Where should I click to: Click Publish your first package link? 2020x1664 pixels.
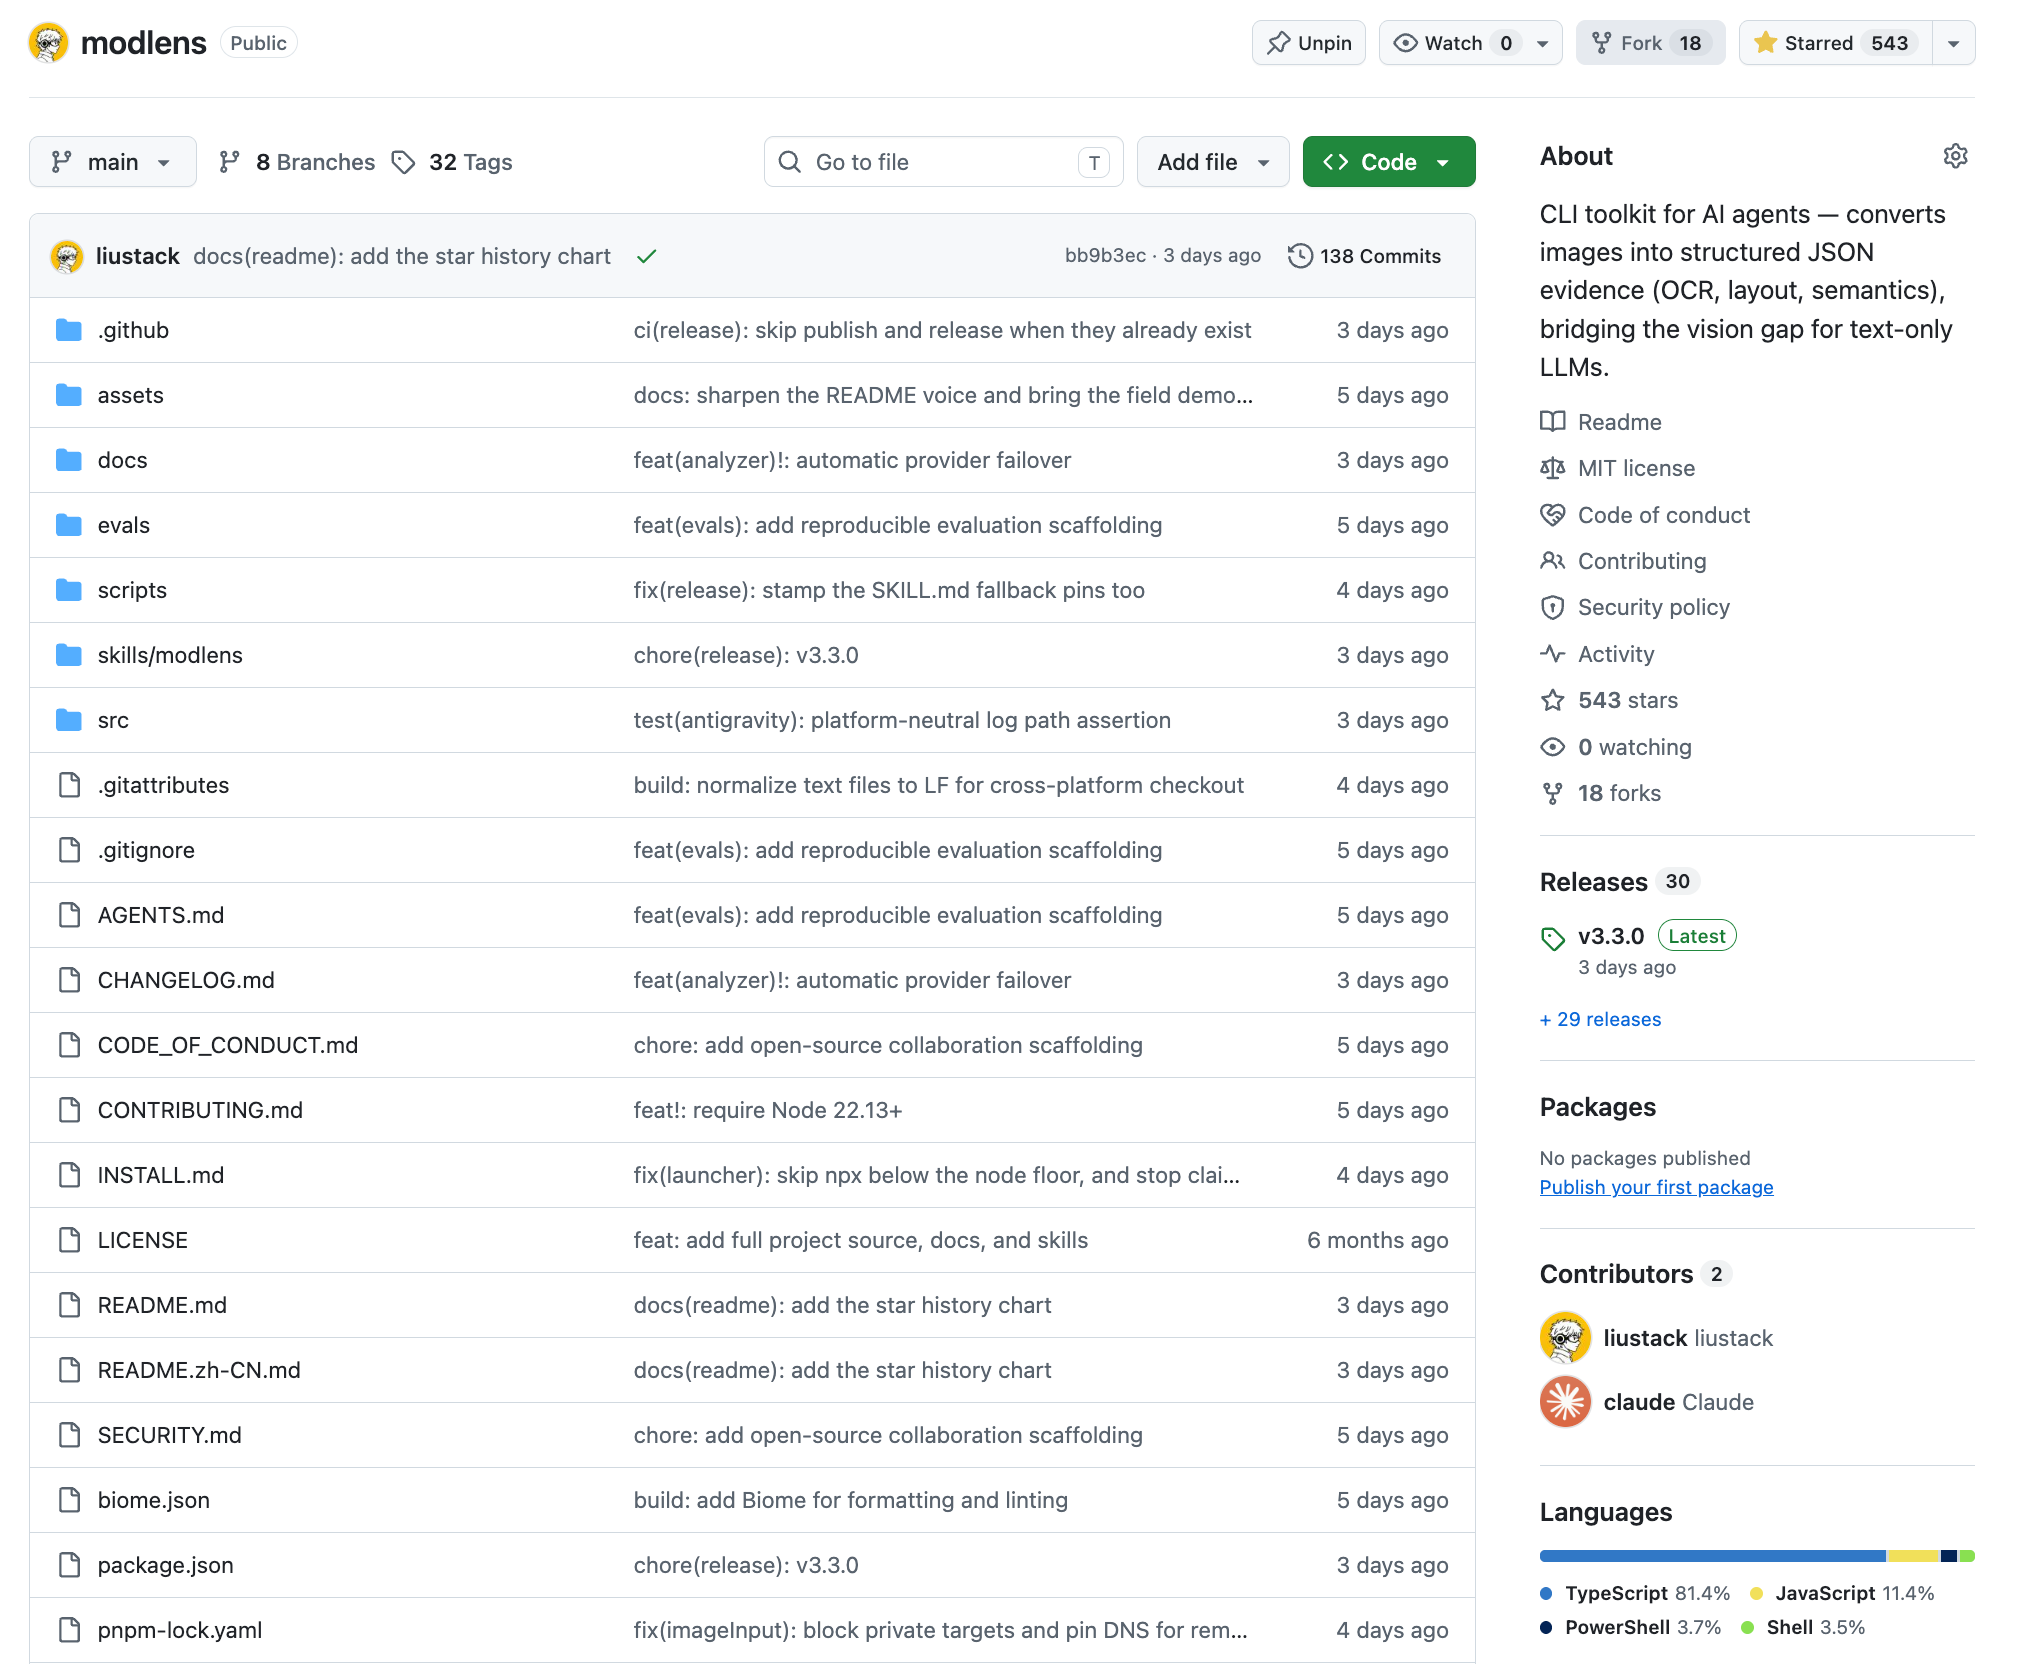tap(1656, 1187)
